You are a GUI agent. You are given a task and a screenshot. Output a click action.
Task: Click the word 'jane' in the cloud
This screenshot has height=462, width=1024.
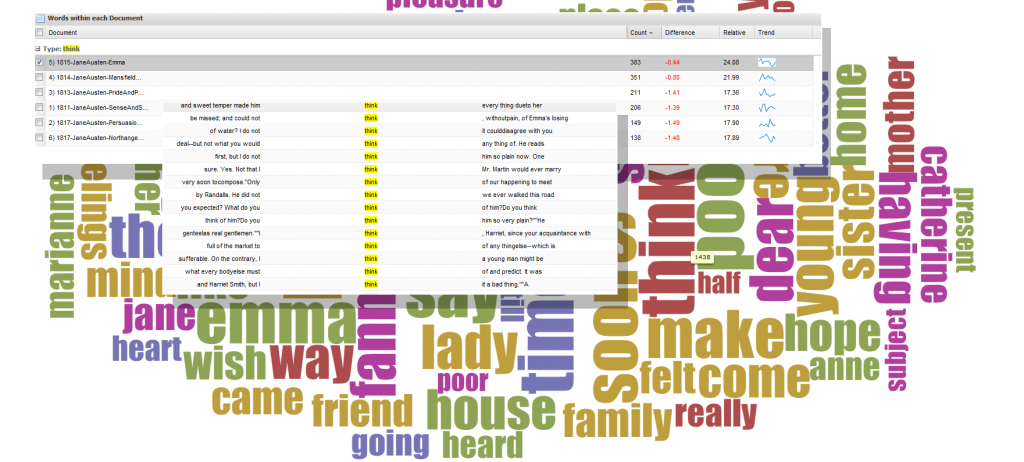click(159, 317)
